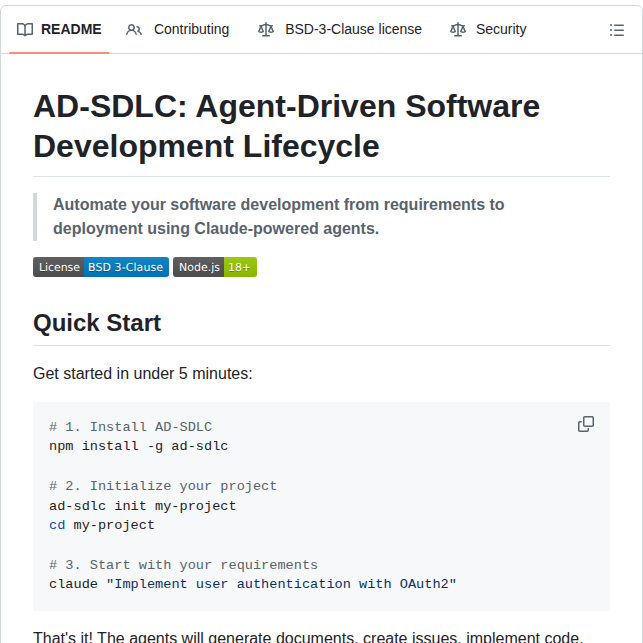643x643 pixels.
Task: Click the 'ad-sdlc init my-project' line
Action: coord(143,506)
